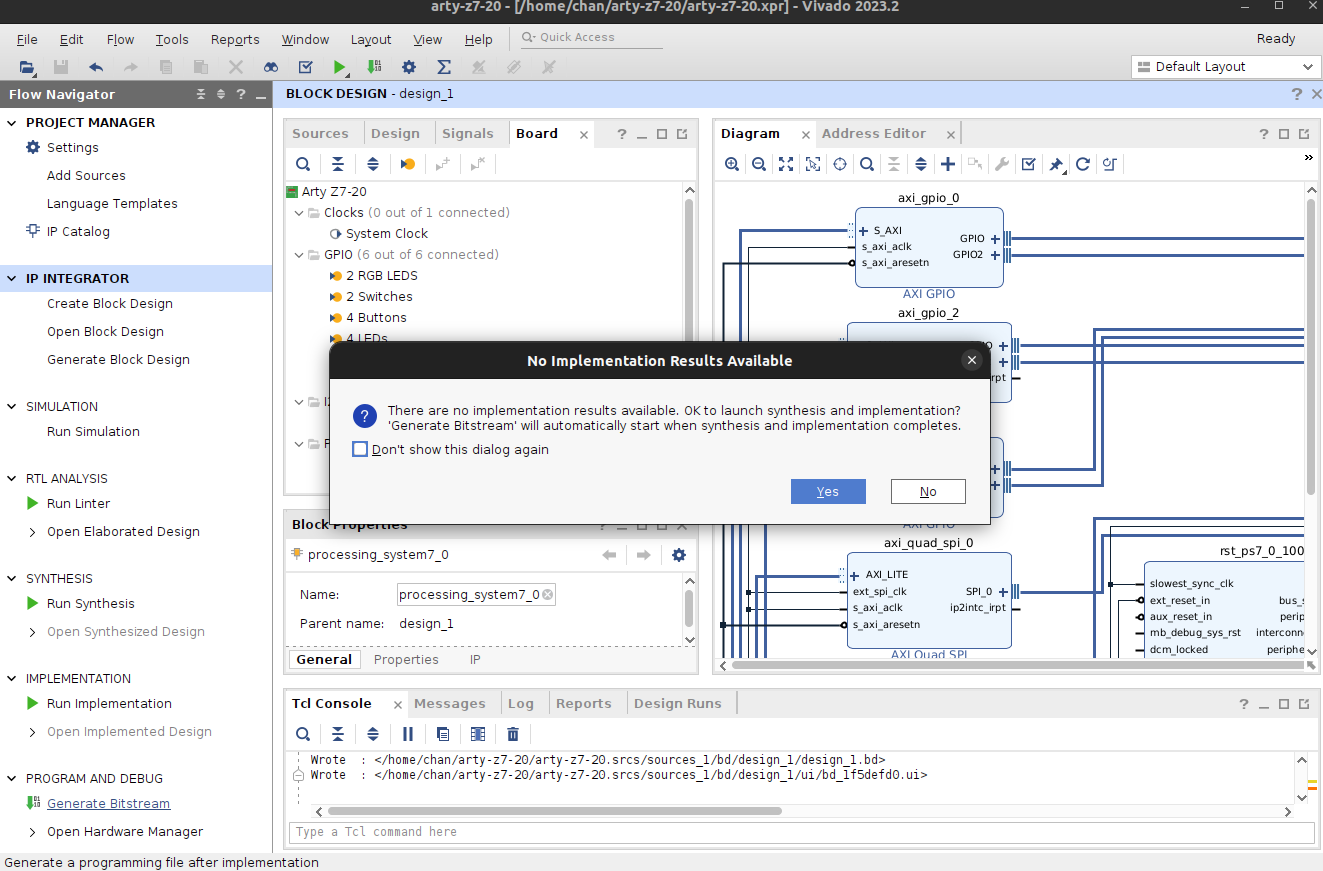Click the binoculars Find icon
1323x871 pixels.
coord(271,67)
